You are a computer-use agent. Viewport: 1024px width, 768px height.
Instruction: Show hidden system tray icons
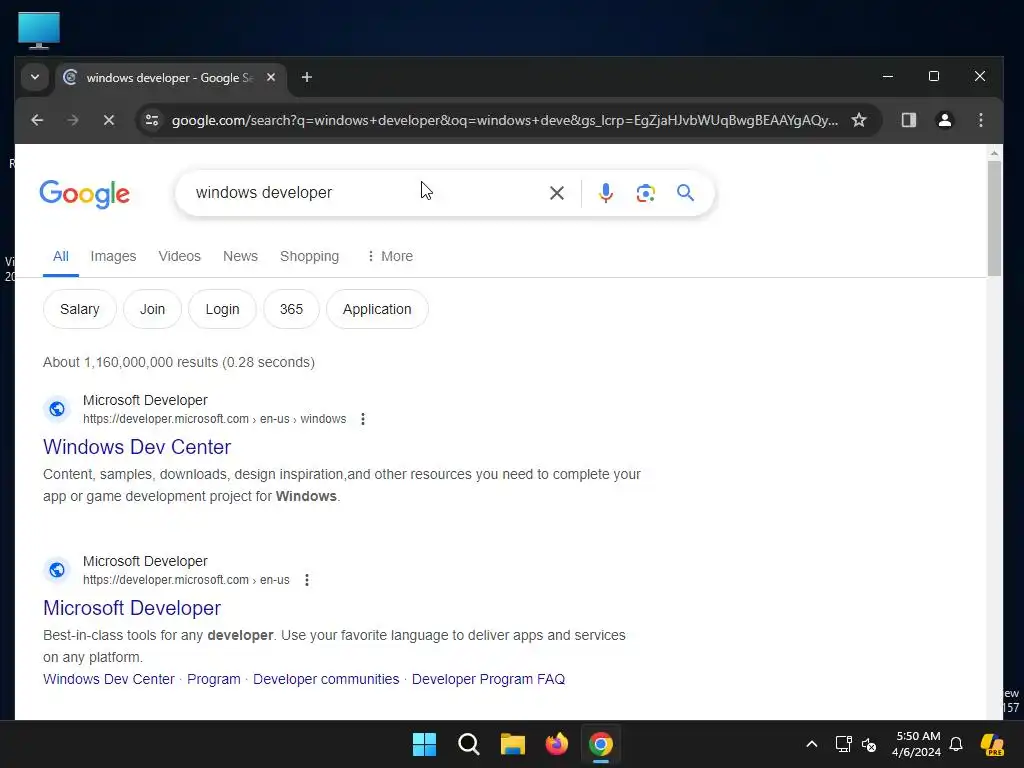[x=812, y=744]
